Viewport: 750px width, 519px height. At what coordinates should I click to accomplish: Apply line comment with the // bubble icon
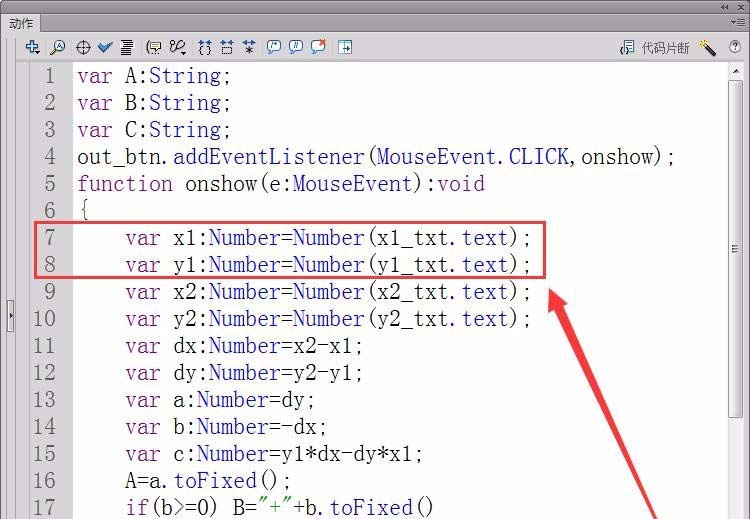296,47
